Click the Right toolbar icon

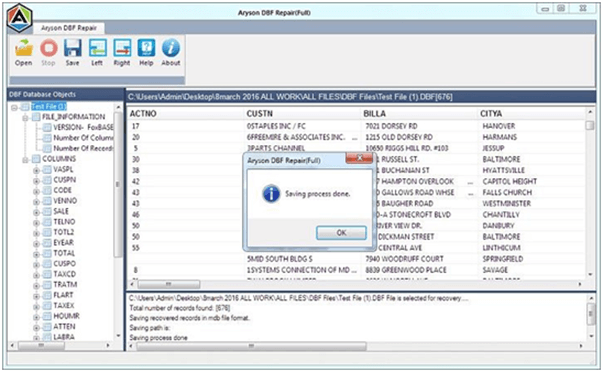point(122,52)
